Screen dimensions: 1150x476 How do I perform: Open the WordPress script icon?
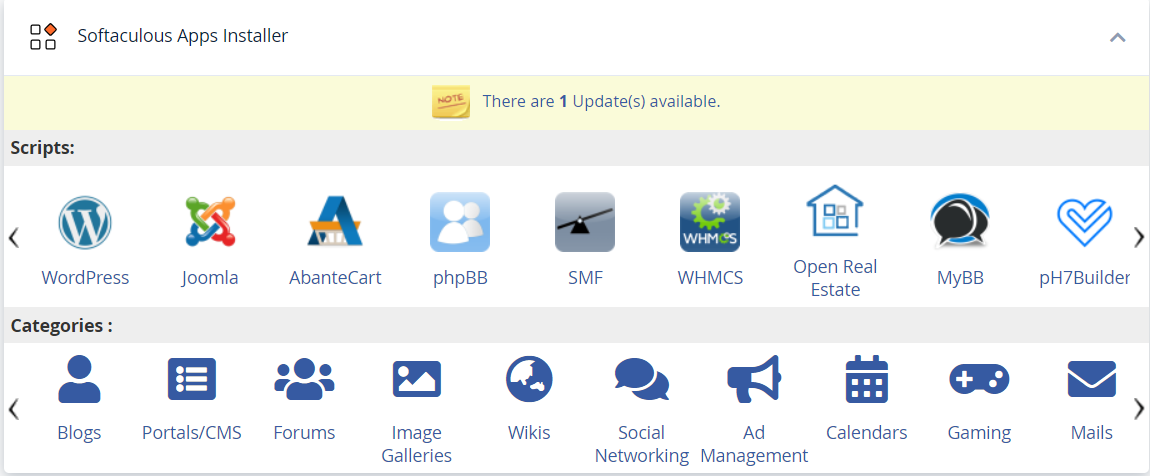(85, 222)
